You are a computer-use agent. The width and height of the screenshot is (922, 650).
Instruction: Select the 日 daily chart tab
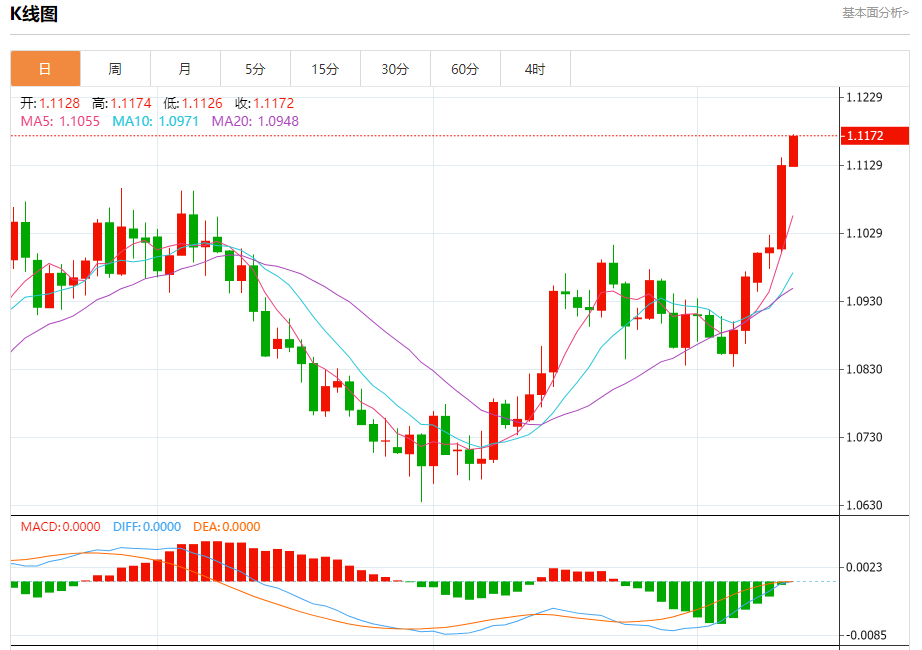[45, 69]
